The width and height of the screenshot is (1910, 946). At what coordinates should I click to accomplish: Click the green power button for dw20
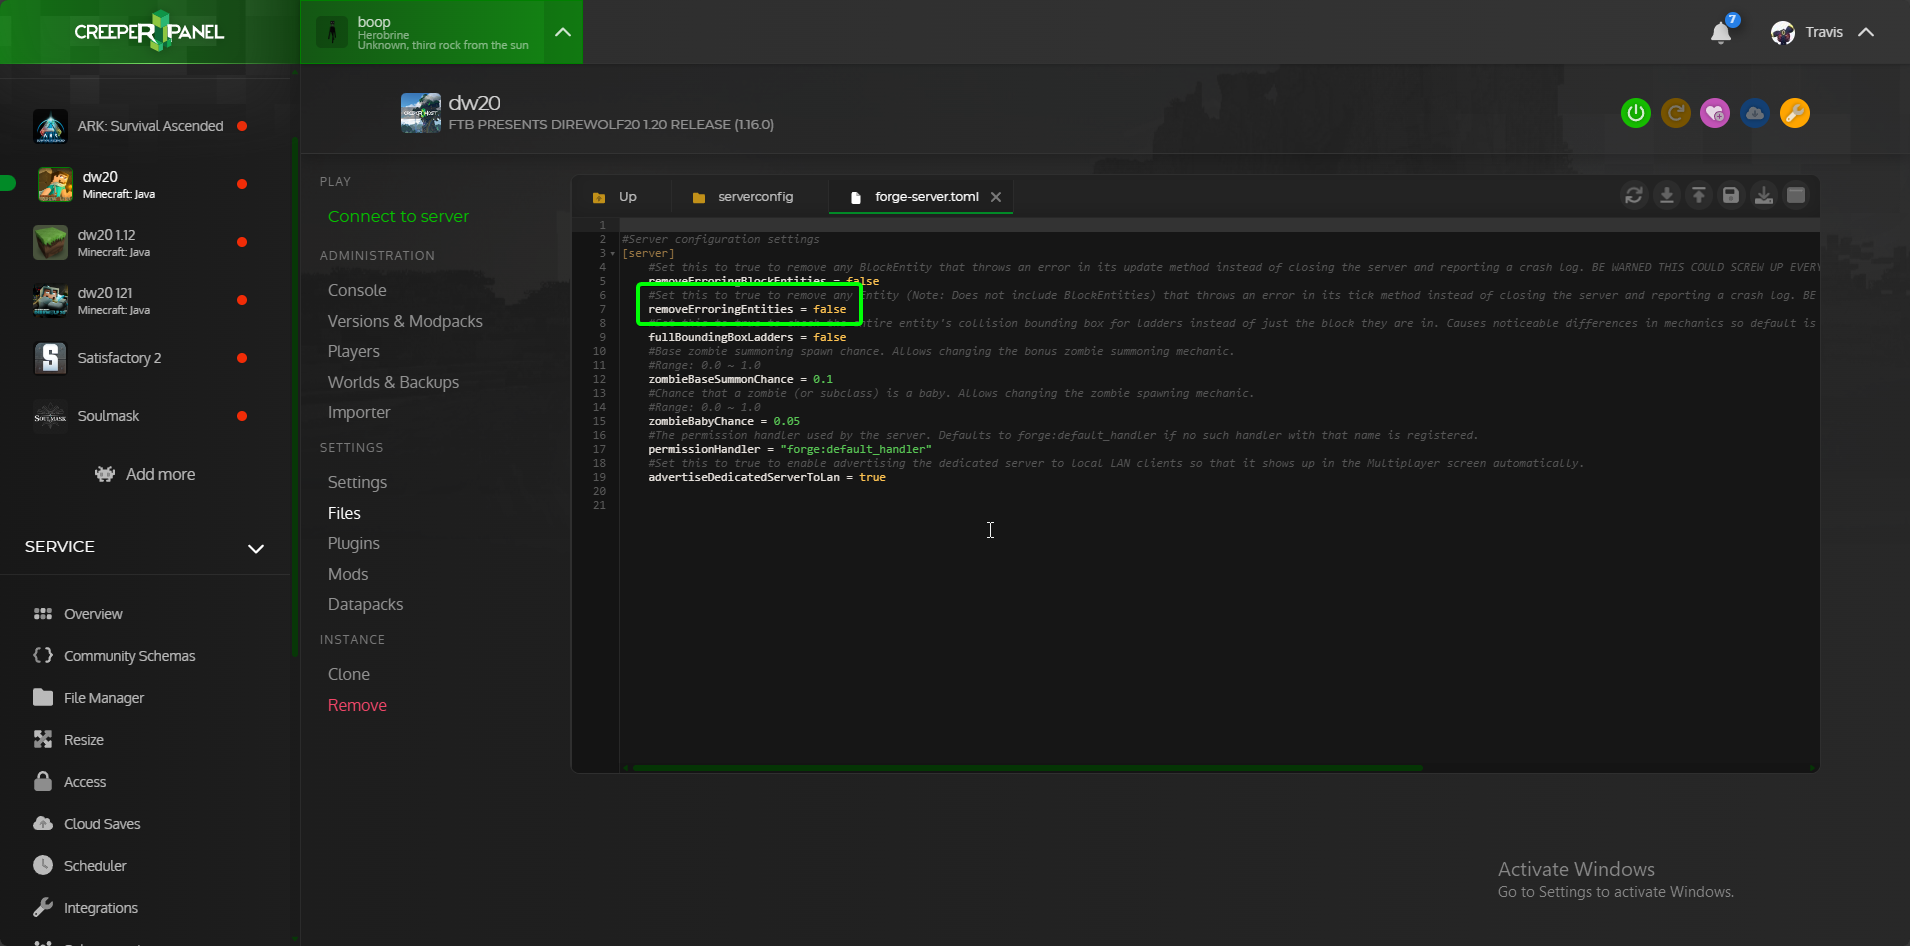[1635, 113]
